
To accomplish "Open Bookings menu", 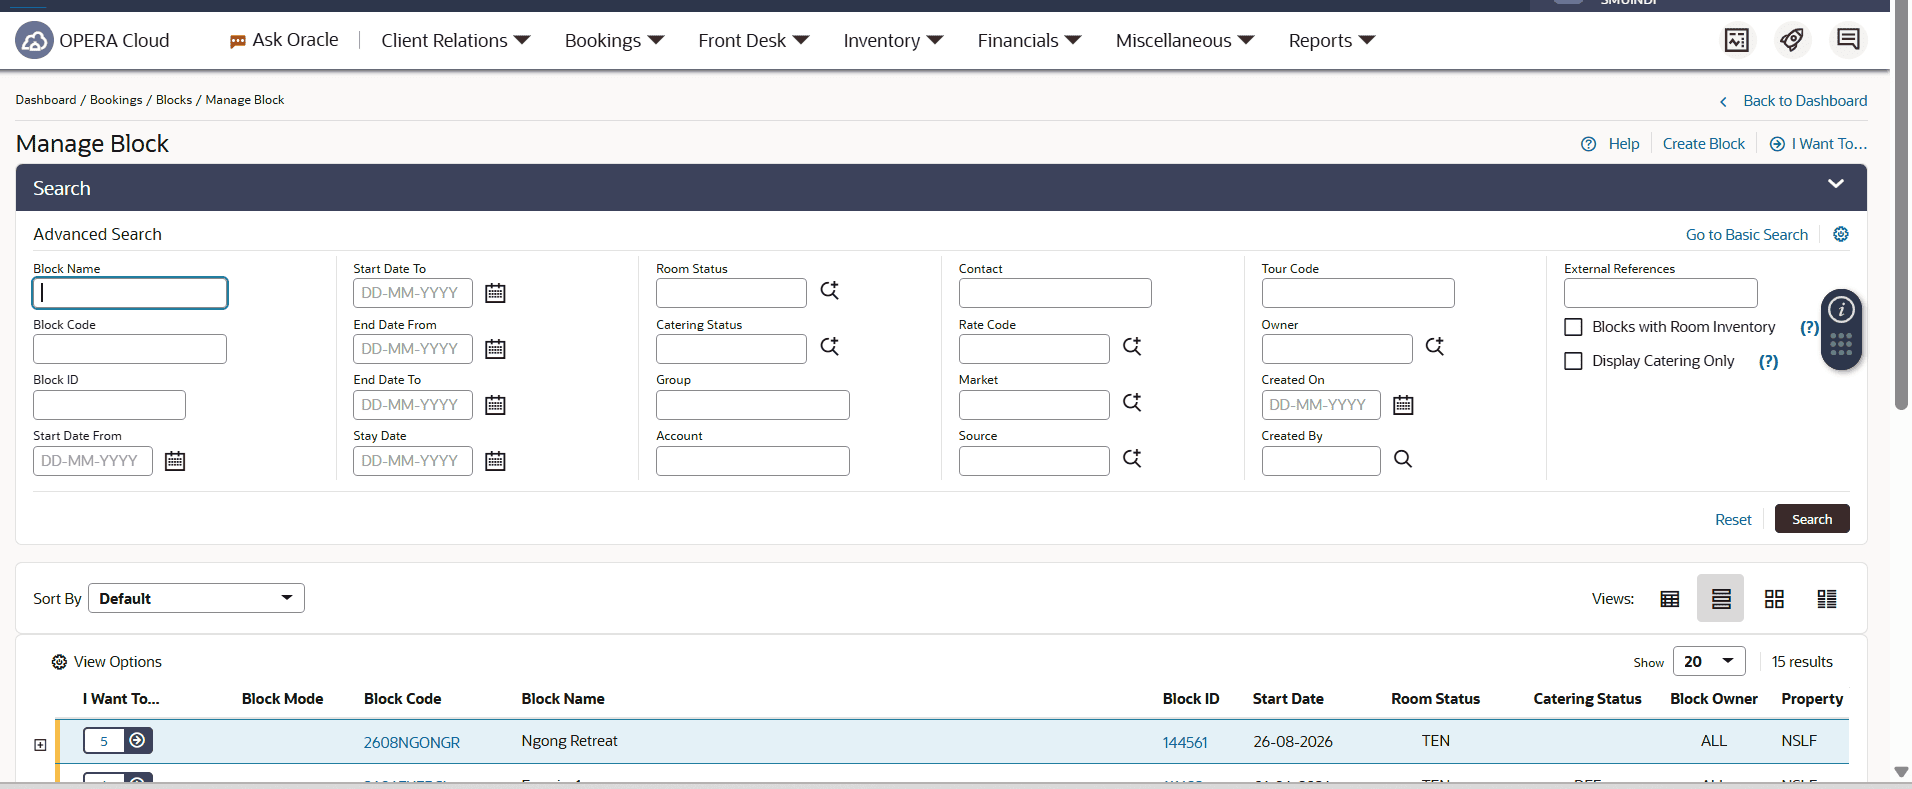I will pyautogui.click(x=614, y=40).
